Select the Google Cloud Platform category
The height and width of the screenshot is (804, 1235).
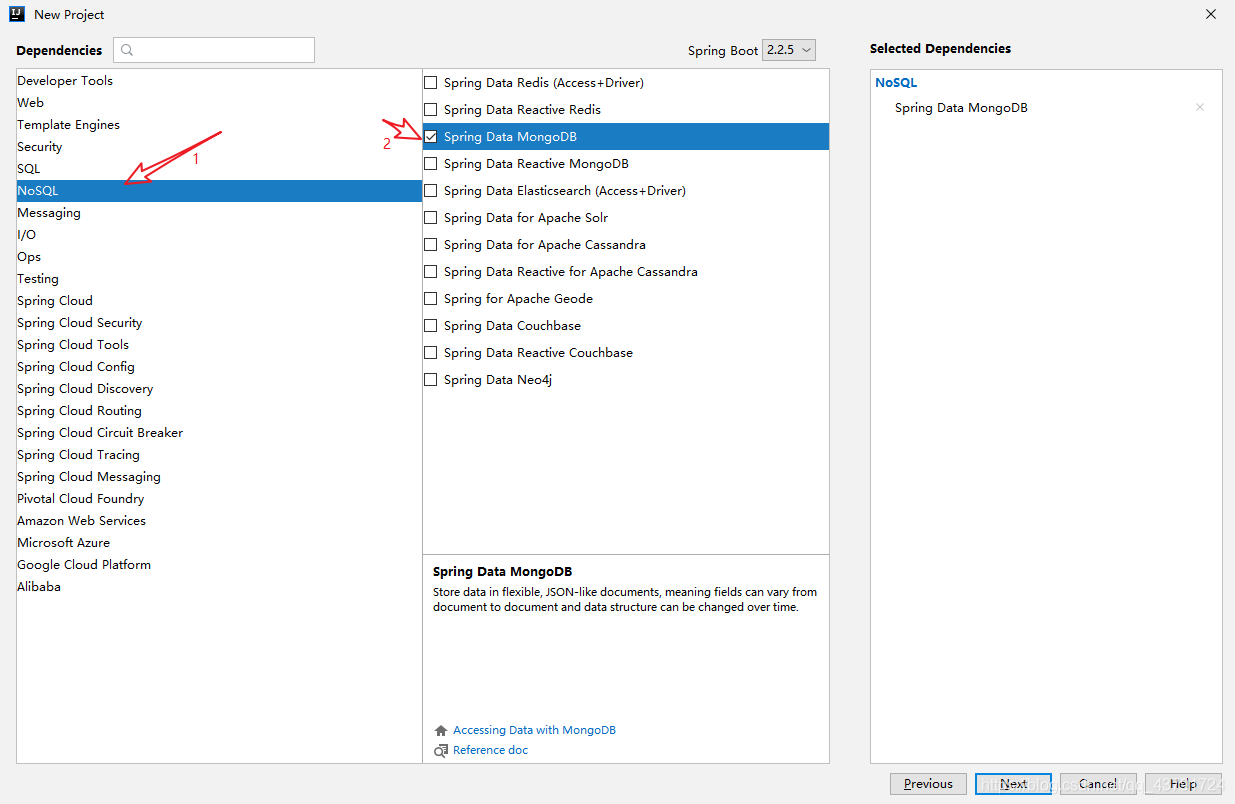tap(219, 565)
